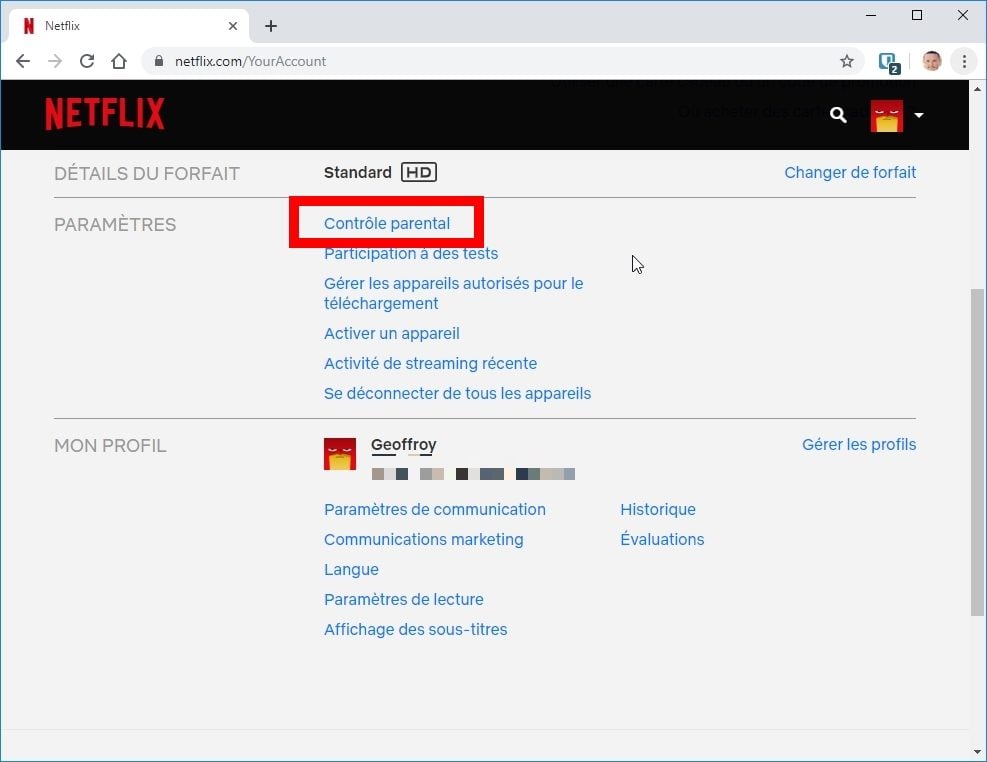Click the scrollbar down arrow
This screenshot has height=762, width=987.
click(x=977, y=752)
